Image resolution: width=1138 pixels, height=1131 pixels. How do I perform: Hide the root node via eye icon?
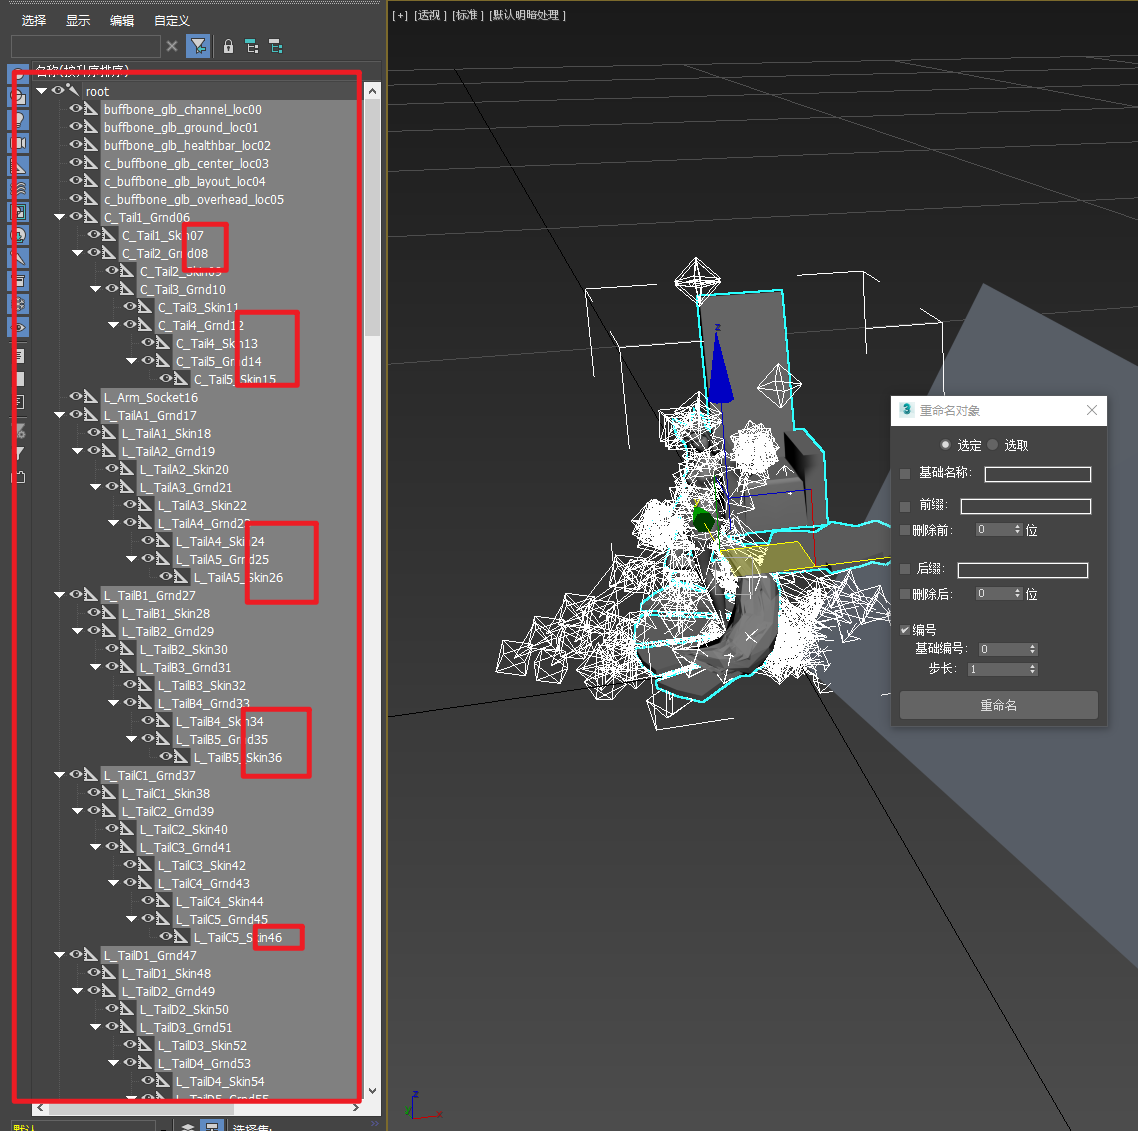coord(57,90)
